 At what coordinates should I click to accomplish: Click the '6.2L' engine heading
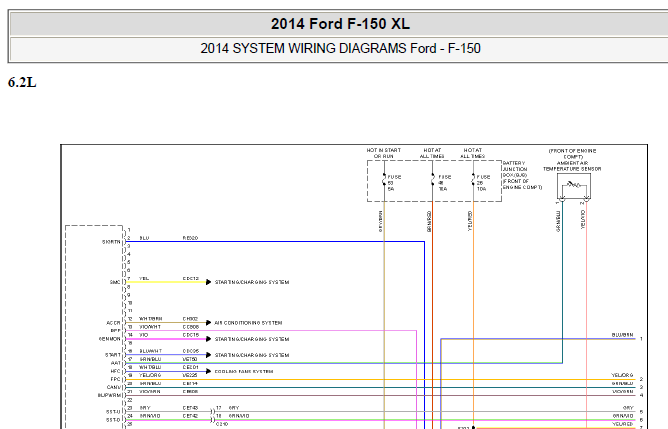point(22,82)
